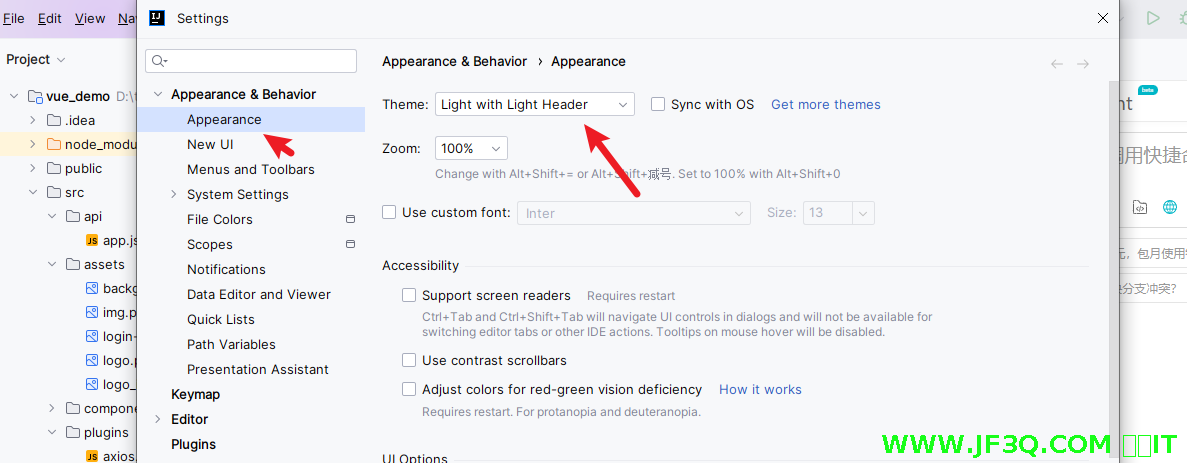1187x463 pixels.
Task: Select Keymap in the settings tree
Action: pos(195,394)
